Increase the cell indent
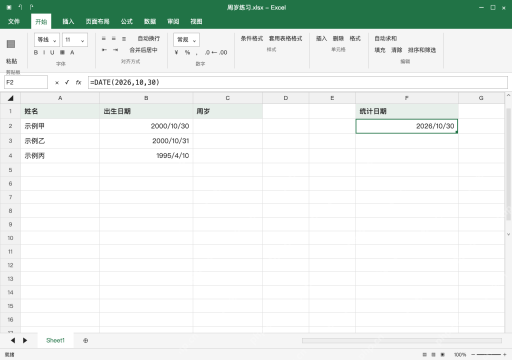 pos(115,50)
